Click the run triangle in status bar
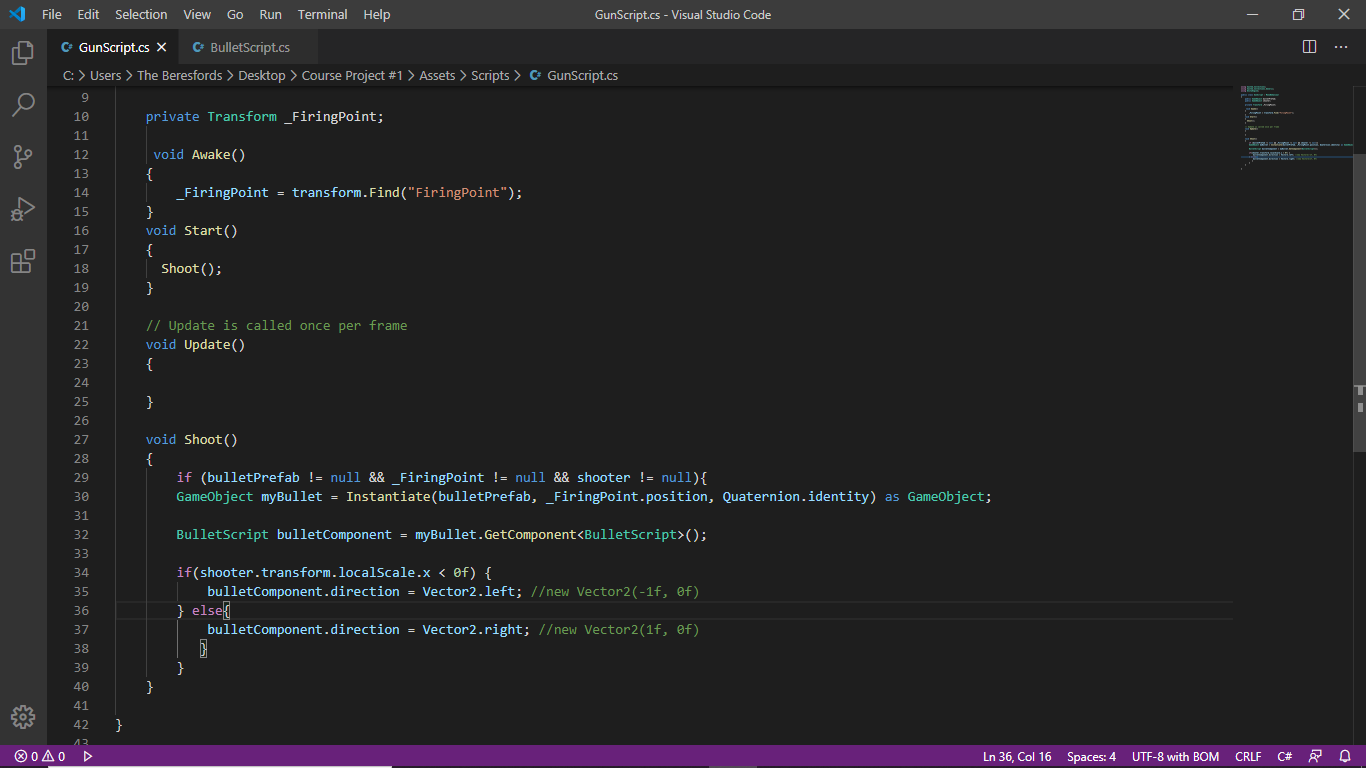Viewport: 1366px width, 768px height. coord(88,757)
